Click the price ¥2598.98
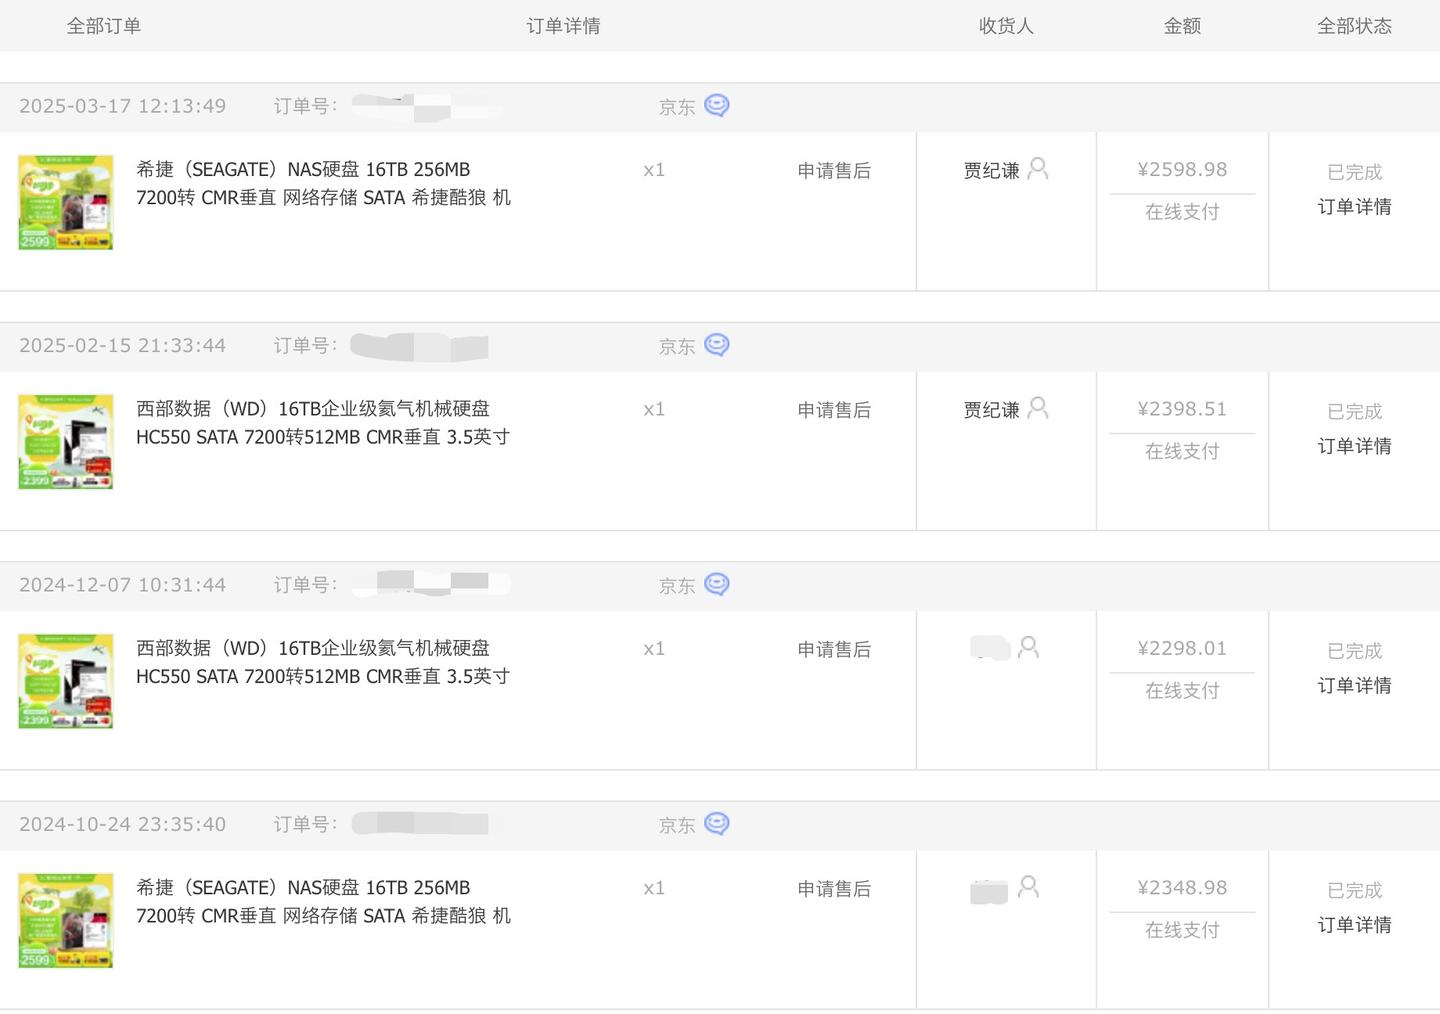 pos(1182,170)
